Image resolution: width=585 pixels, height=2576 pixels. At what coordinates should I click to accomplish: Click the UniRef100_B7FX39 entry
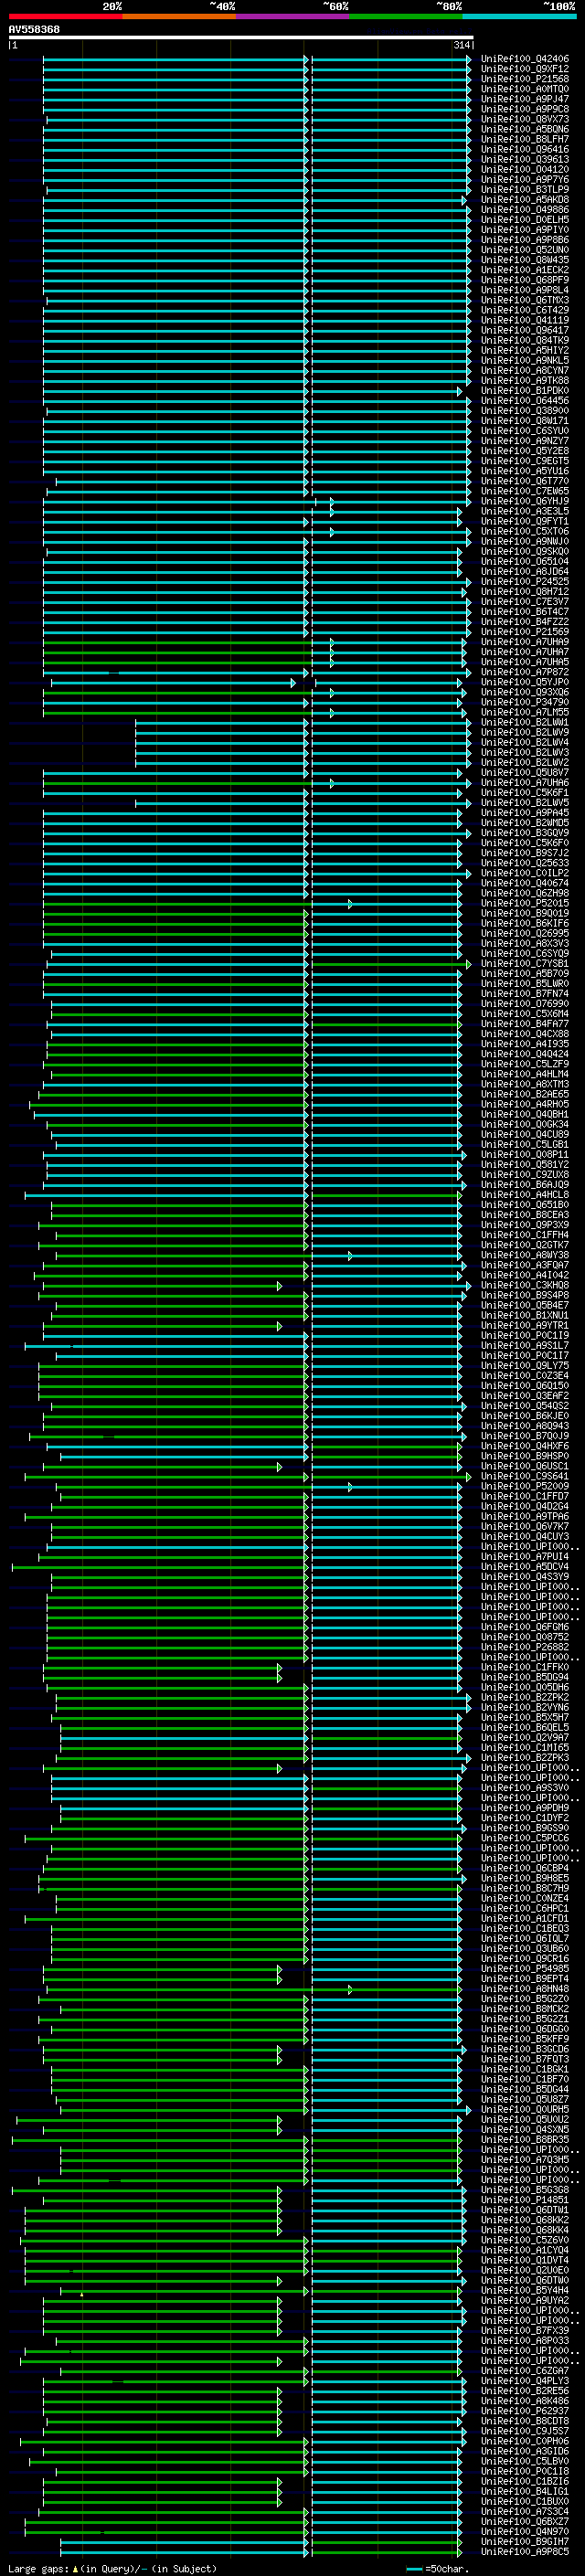coord(525,2331)
